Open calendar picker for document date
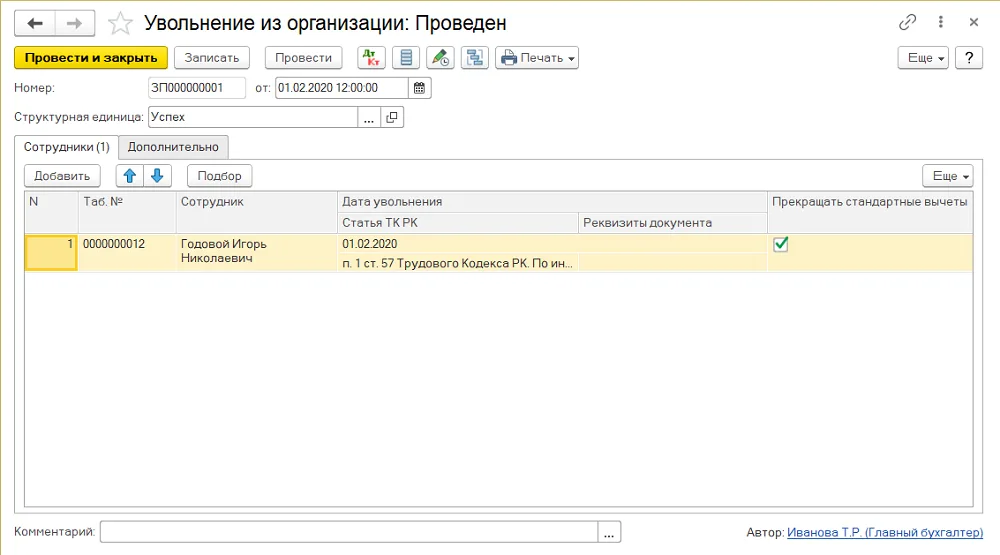Viewport: 1000px width, 555px height. click(x=419, y=88)
